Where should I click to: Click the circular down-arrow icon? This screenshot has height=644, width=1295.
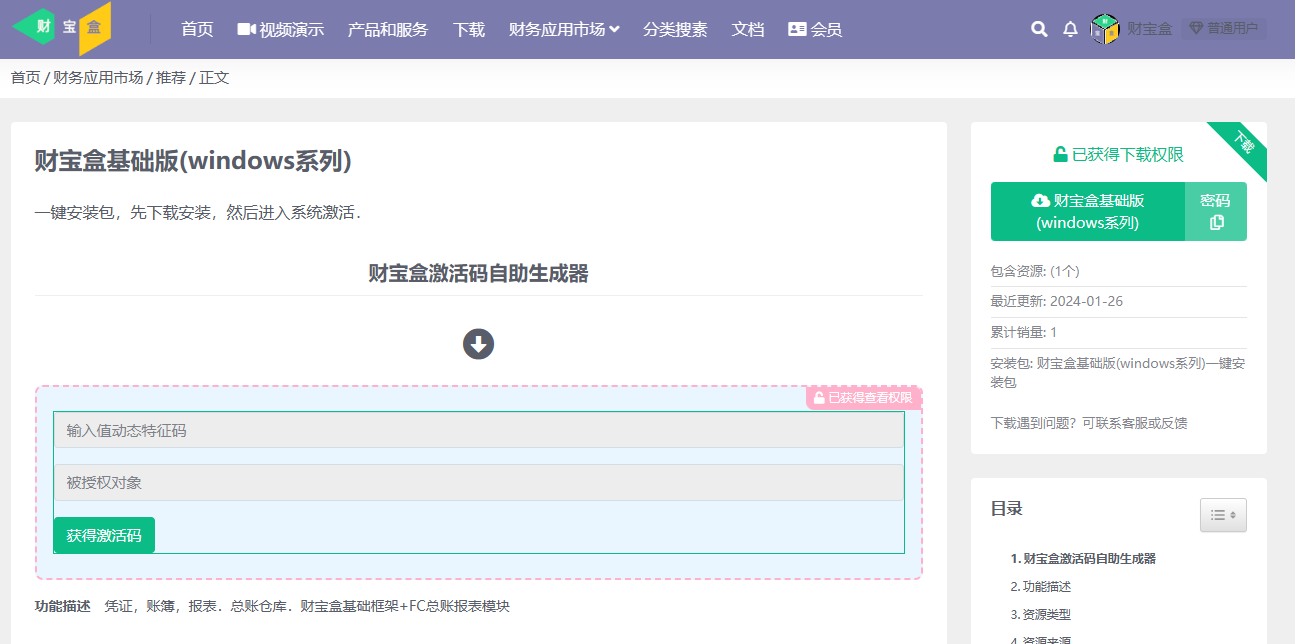click(478, 344)
